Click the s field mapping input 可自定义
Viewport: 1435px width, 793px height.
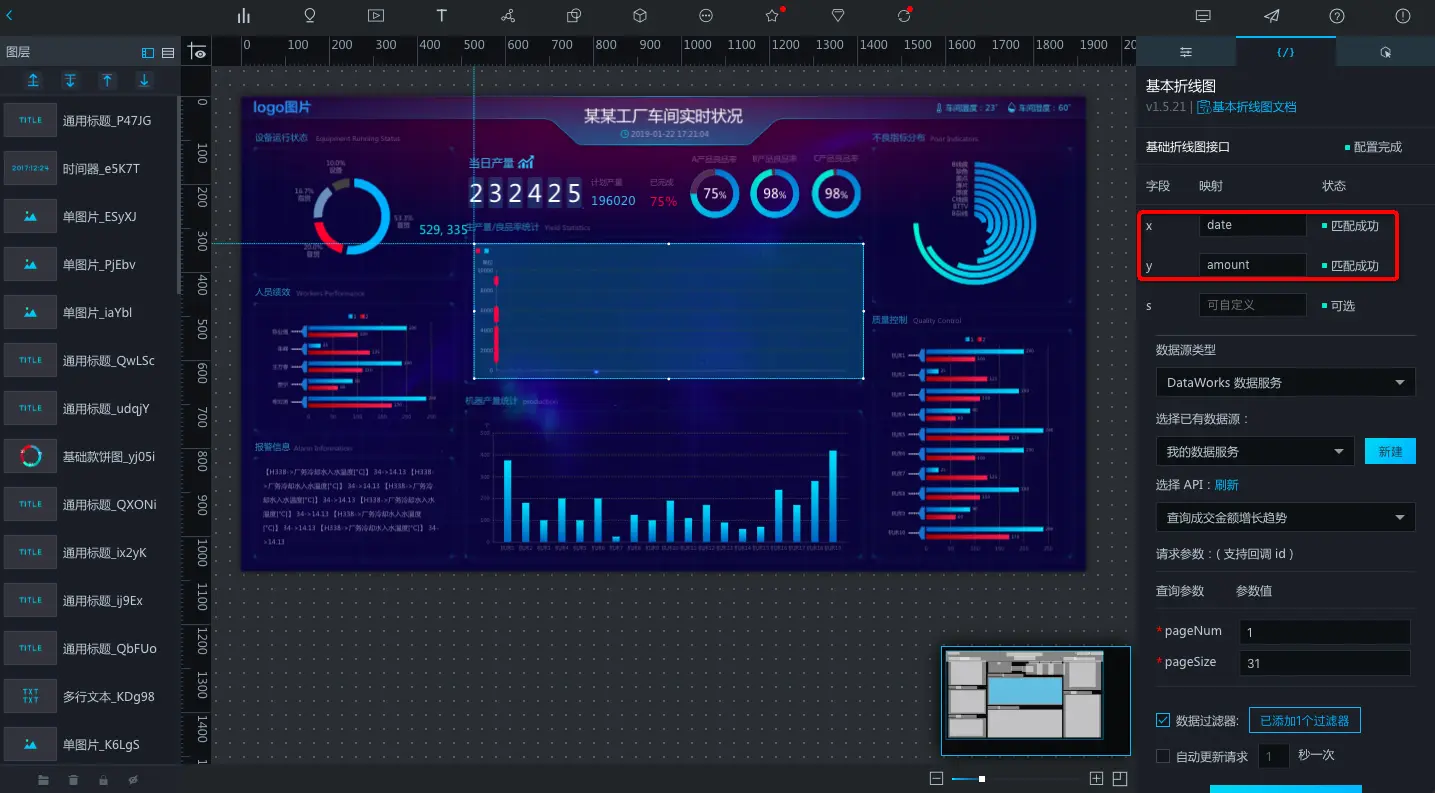click(x=1253, y=305)
